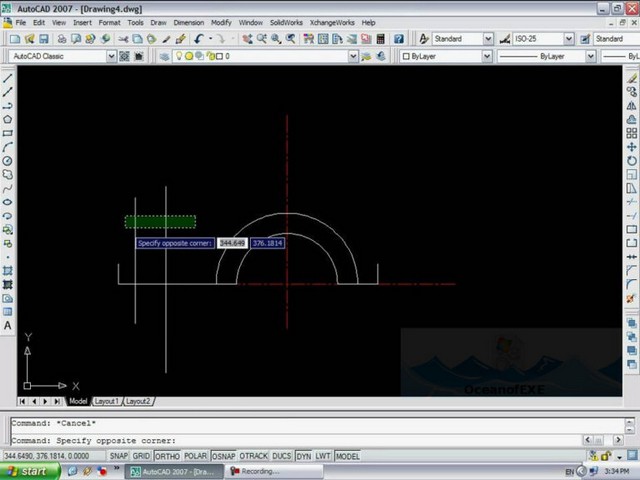640x480 pixels.
Task: Open the AutoCAD Classic workspace dropdown
Action: tap(111, 56)
